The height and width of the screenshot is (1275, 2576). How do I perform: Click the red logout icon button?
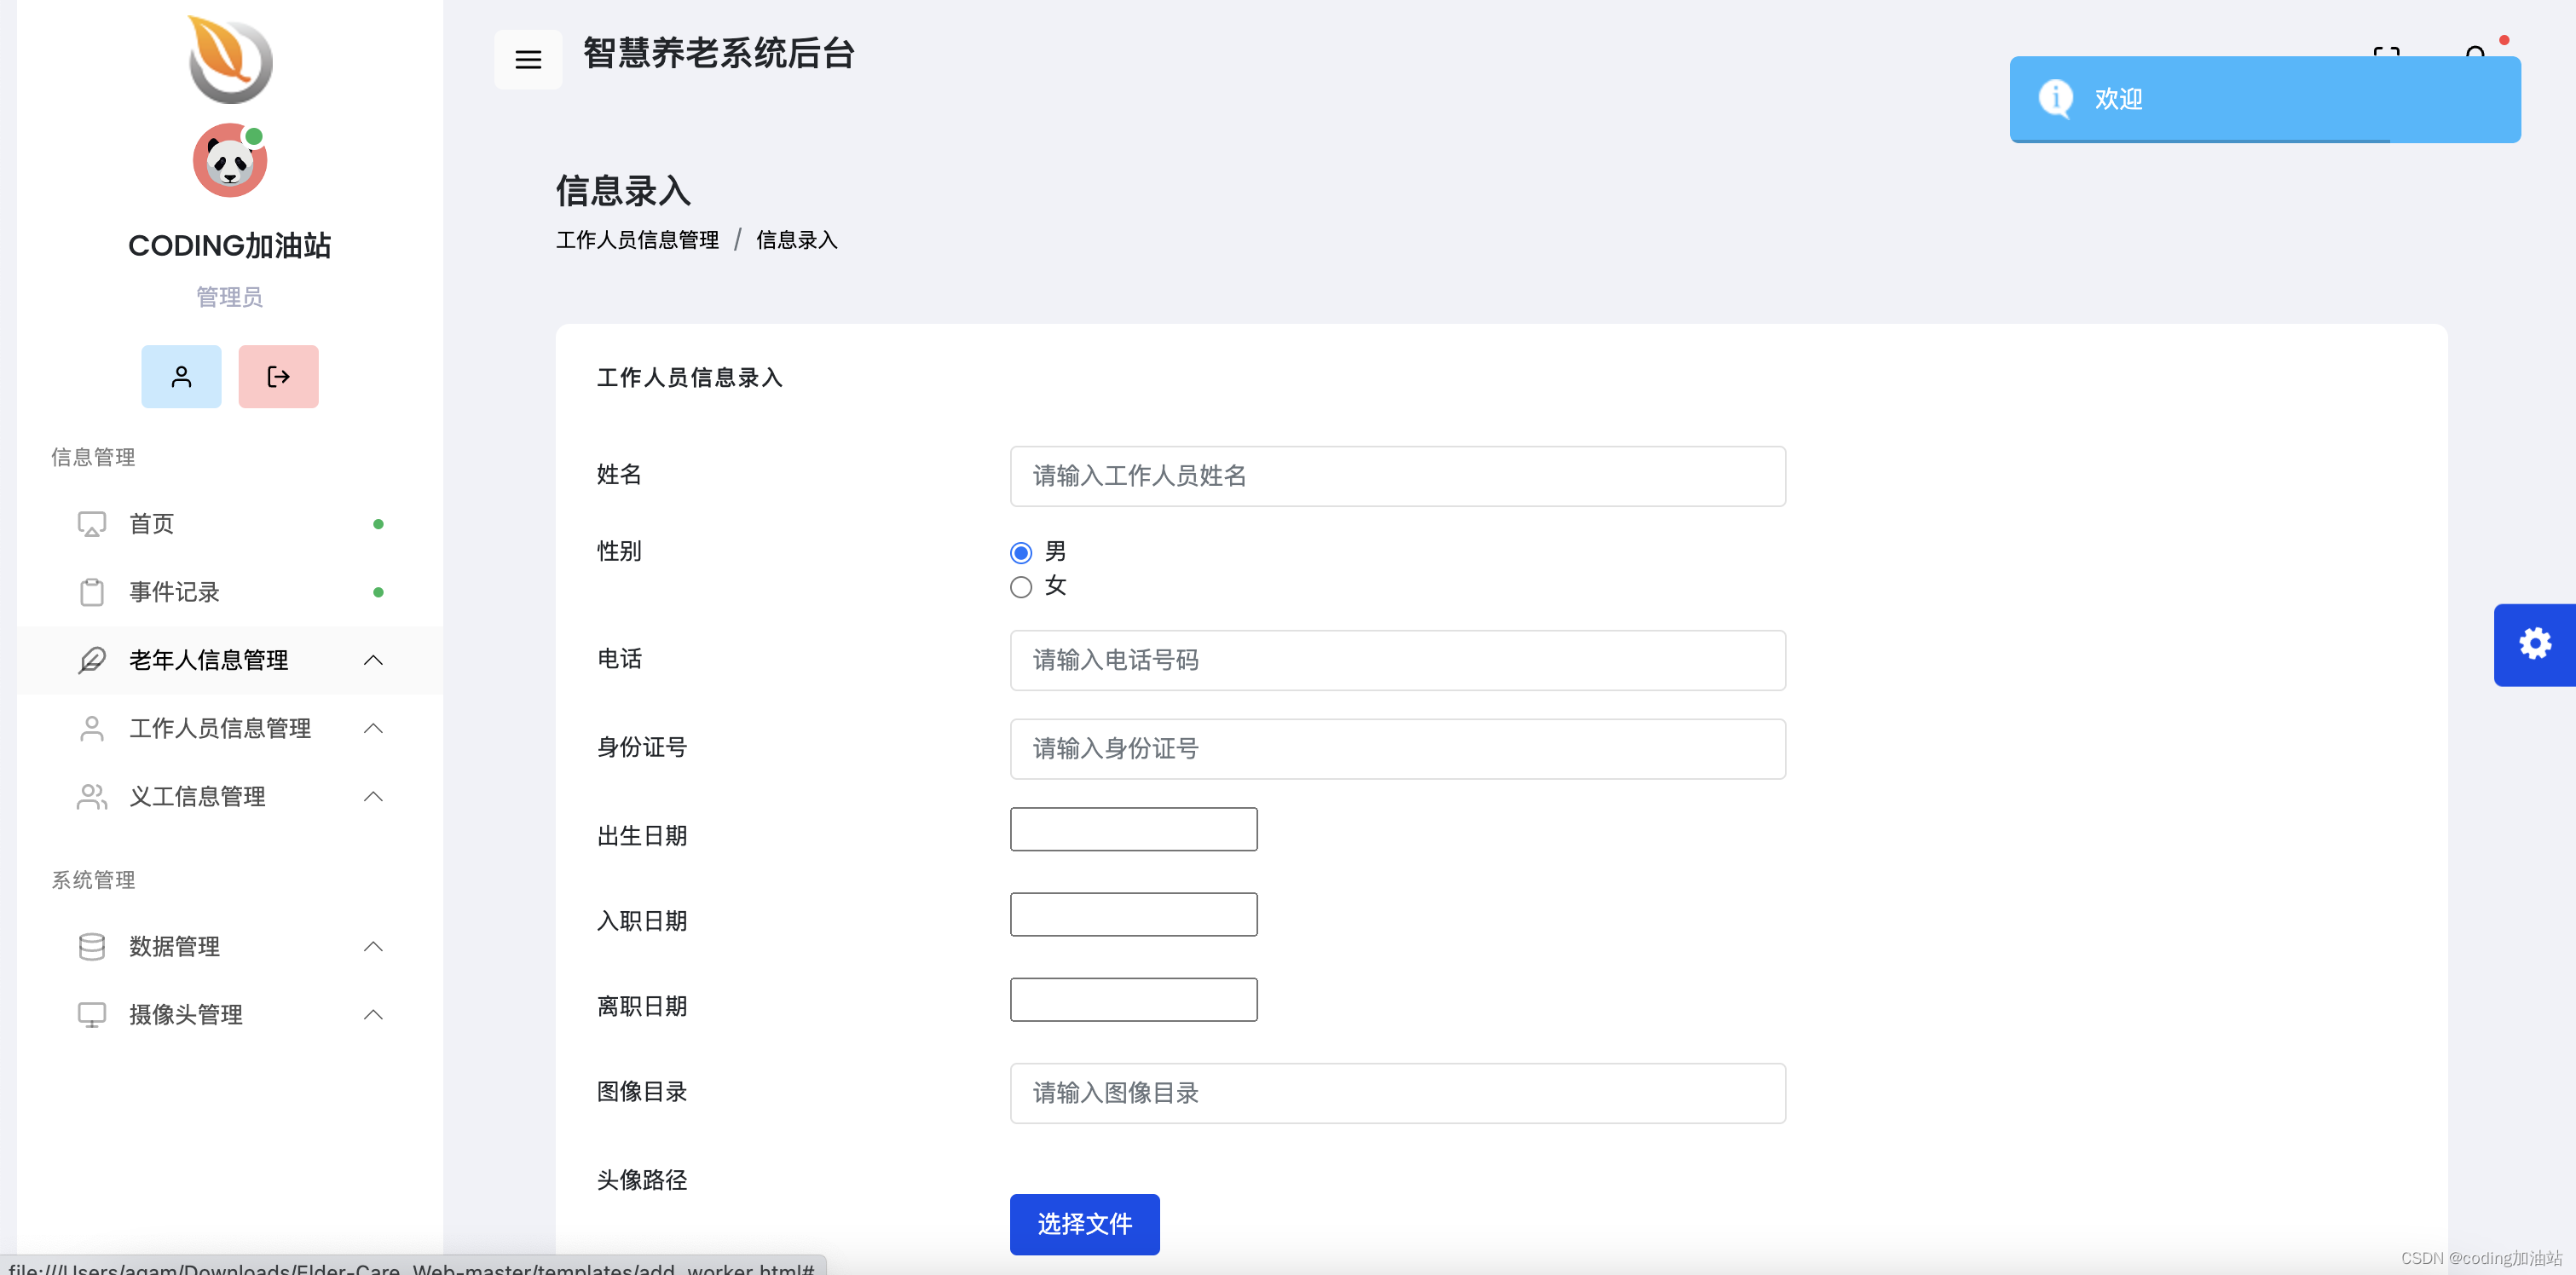click(278, 377)
